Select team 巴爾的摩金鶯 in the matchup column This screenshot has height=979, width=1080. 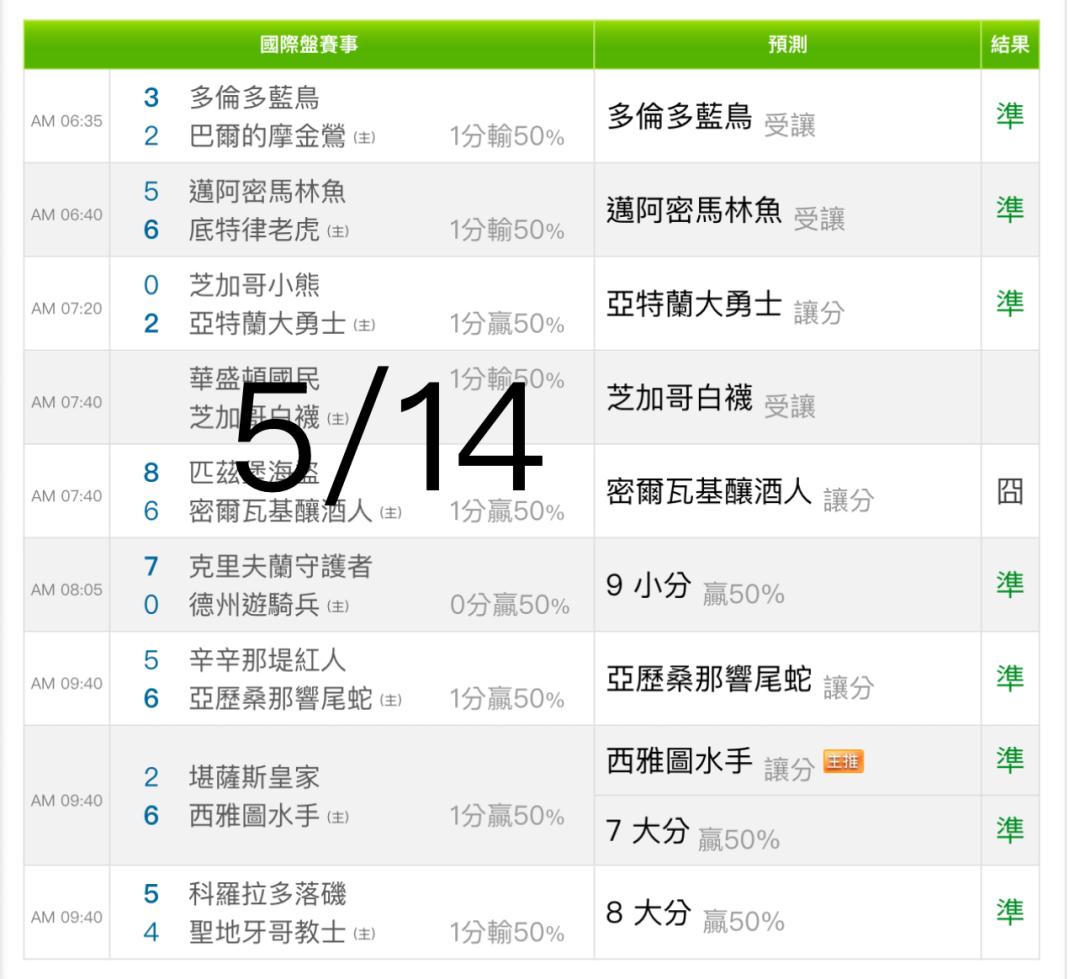point(267,136)
